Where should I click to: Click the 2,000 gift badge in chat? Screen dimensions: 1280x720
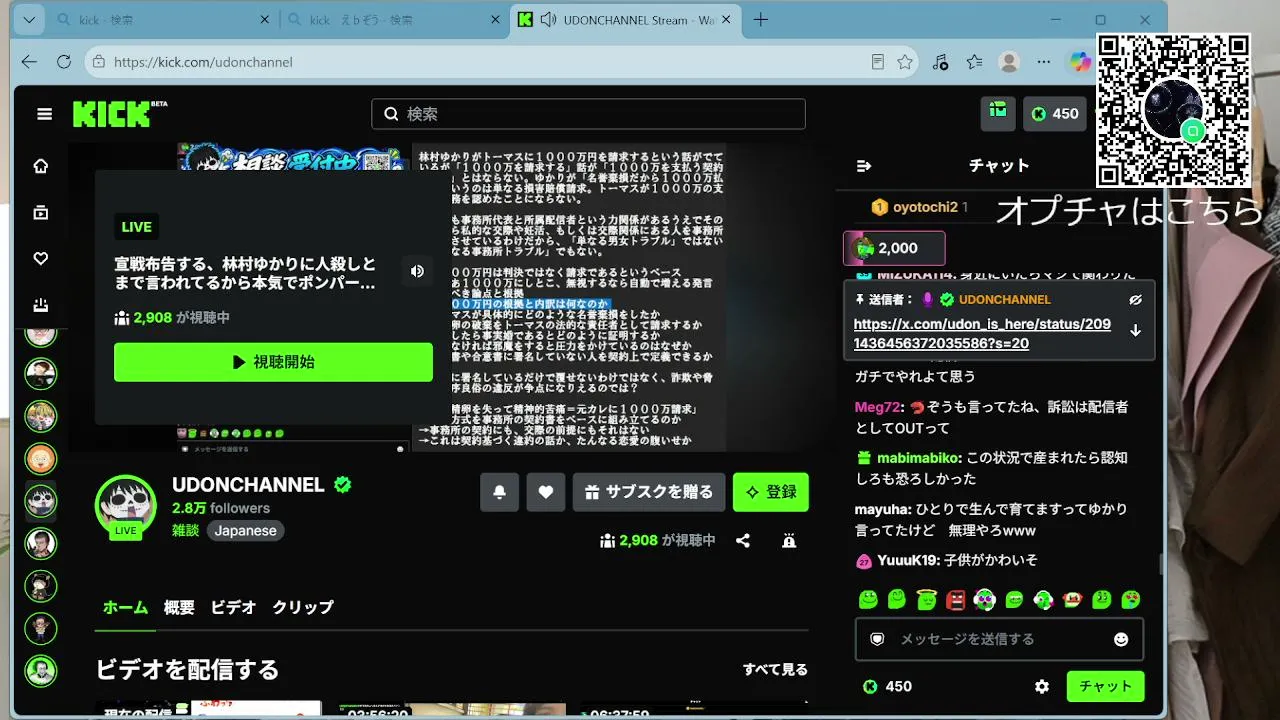[894, 248]
